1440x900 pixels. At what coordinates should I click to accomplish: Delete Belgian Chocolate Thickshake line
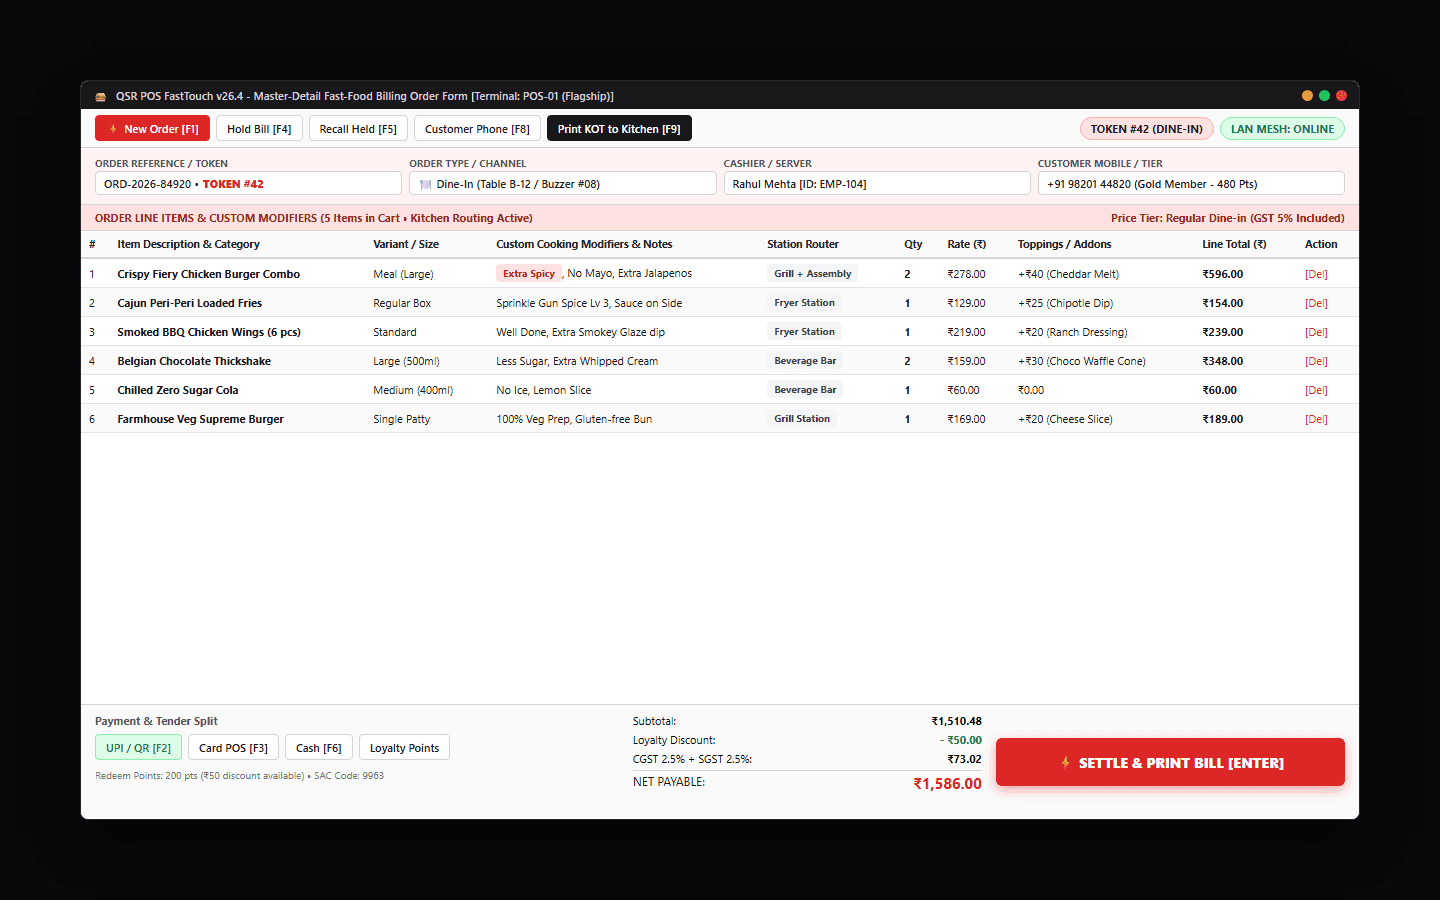1316,361
